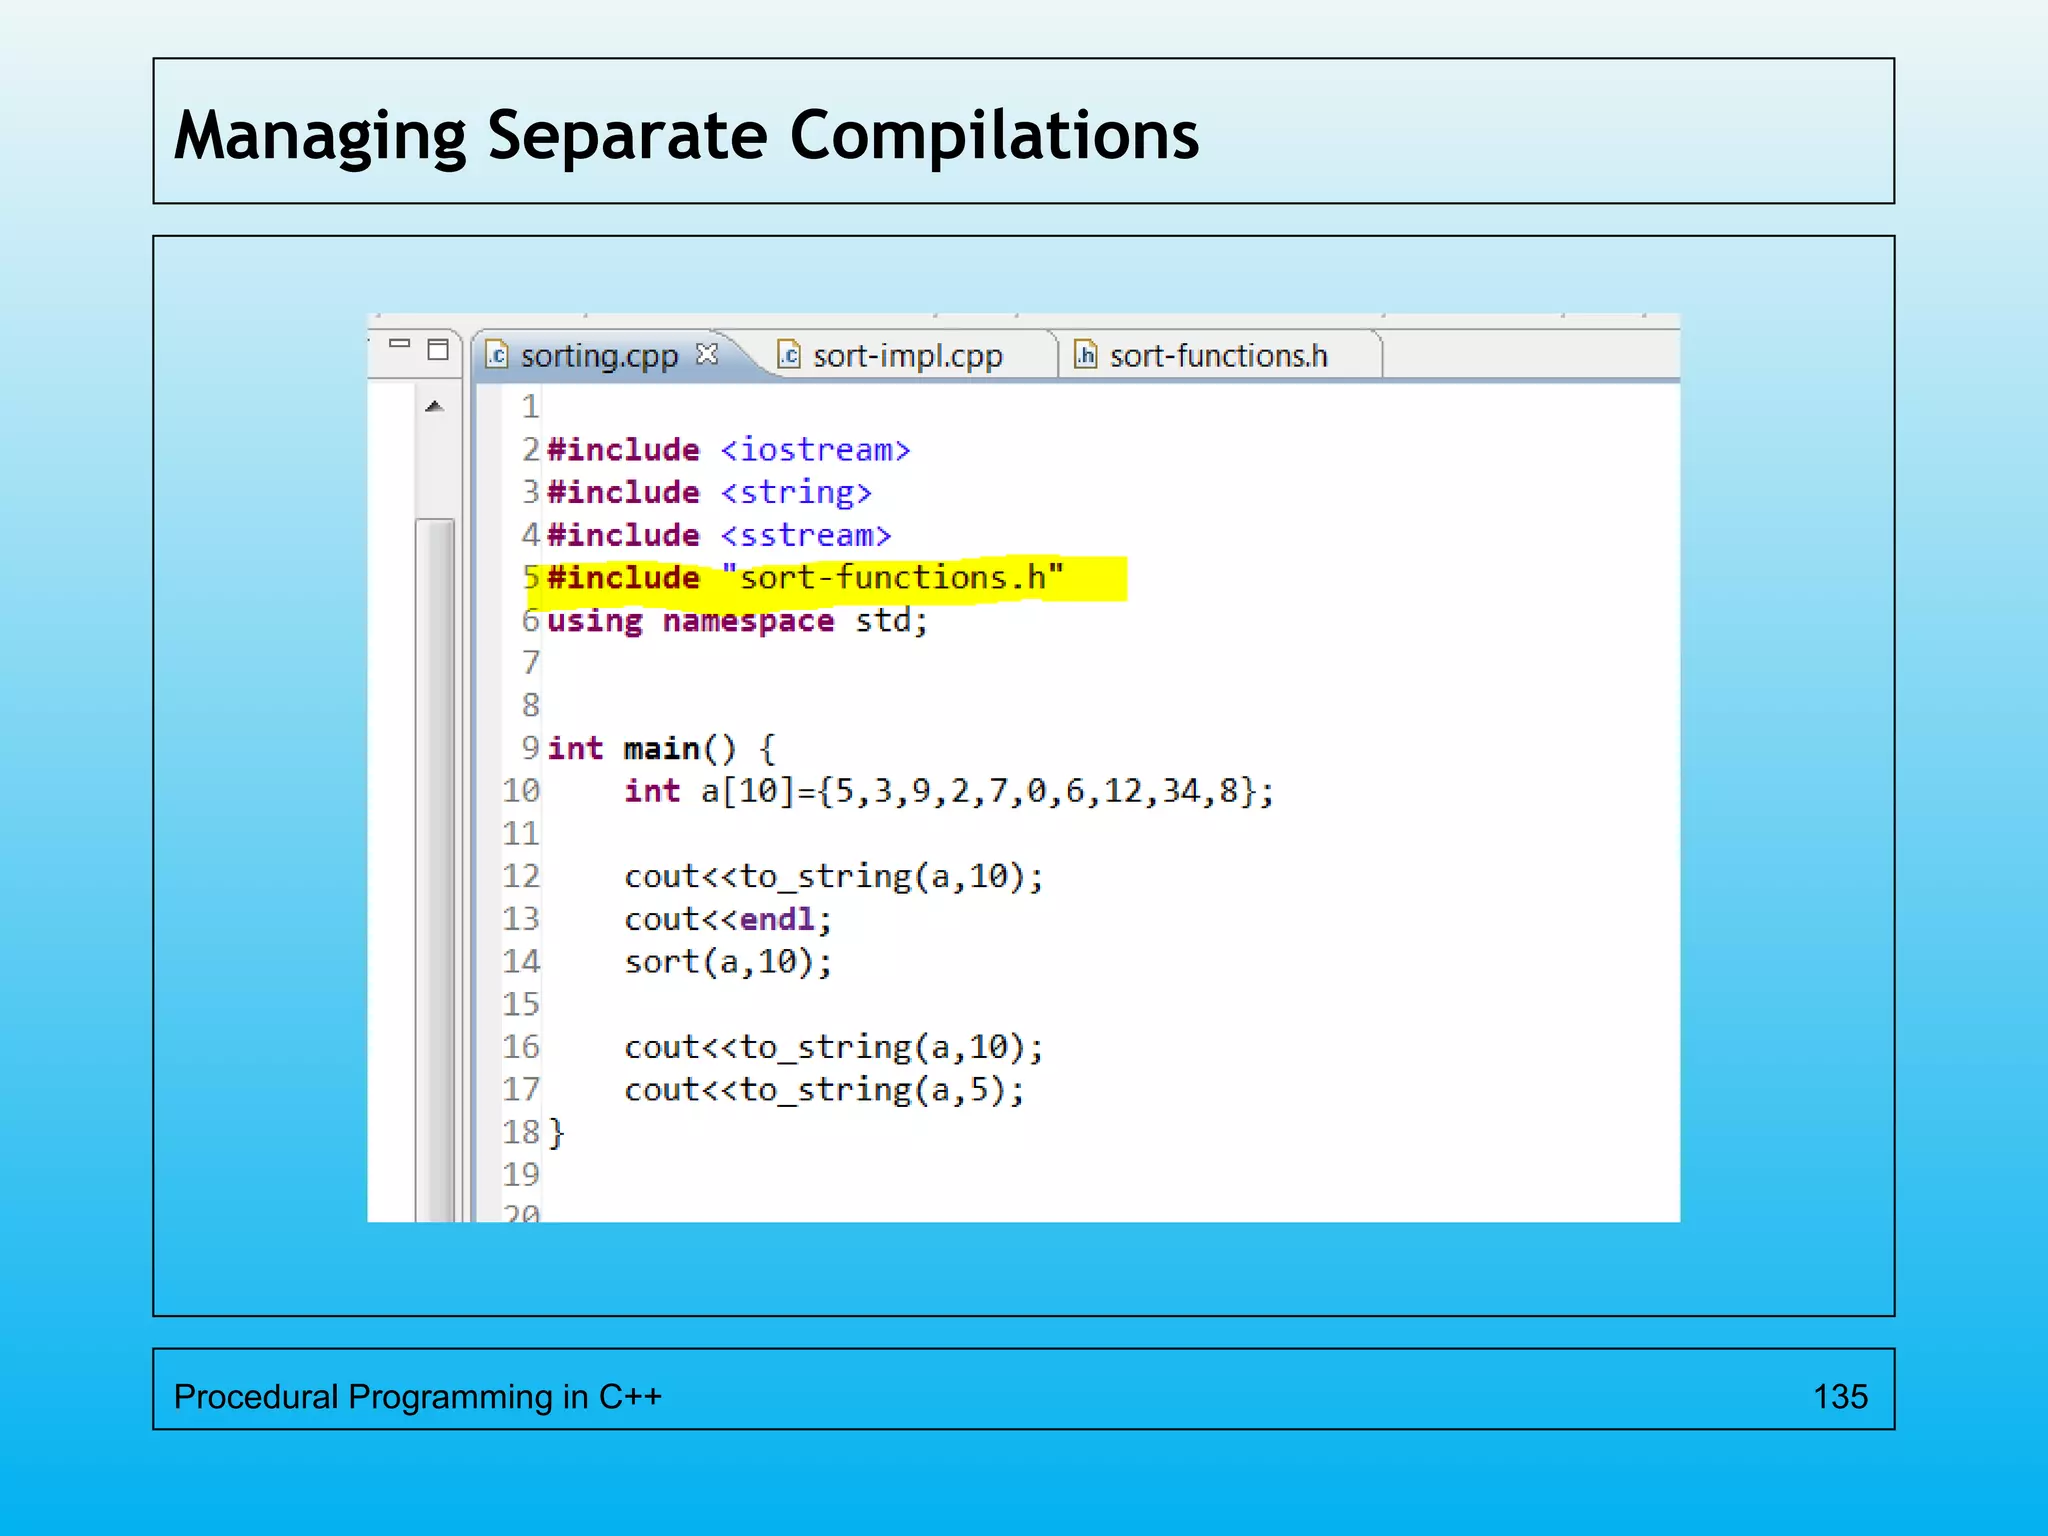This screenshot has height=1536, width=2048.
Task: Click the cout<<to_string(a,5); line
Action: pos(824,1090)
